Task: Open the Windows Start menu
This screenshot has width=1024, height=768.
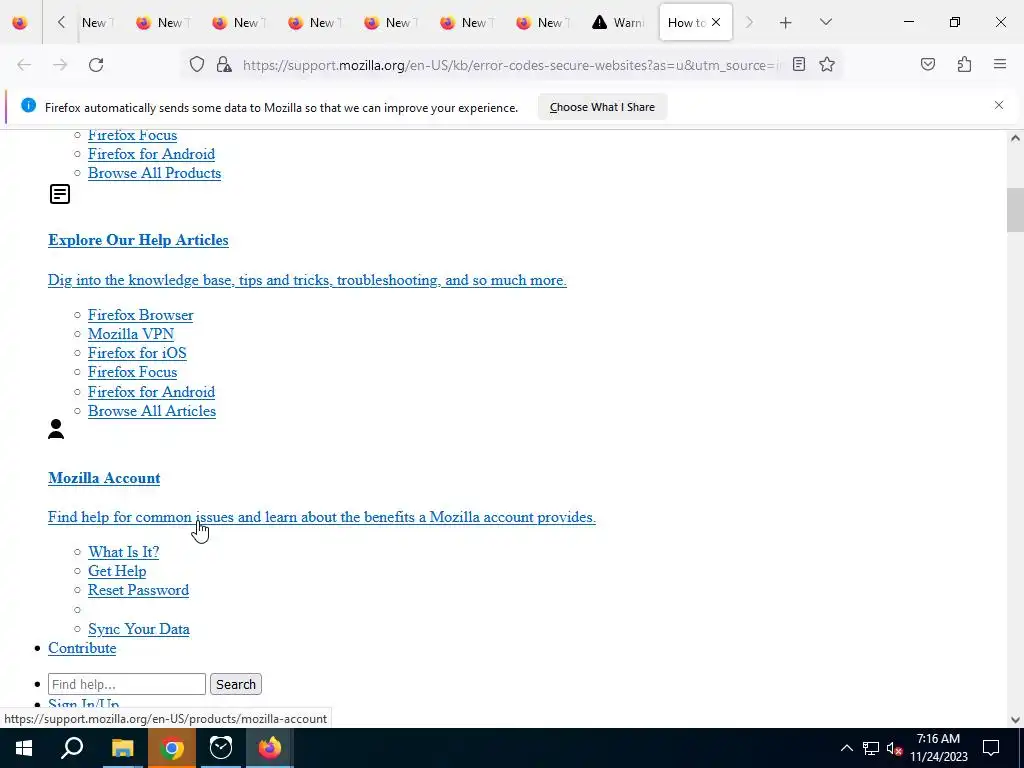Action: click(24, 748)
